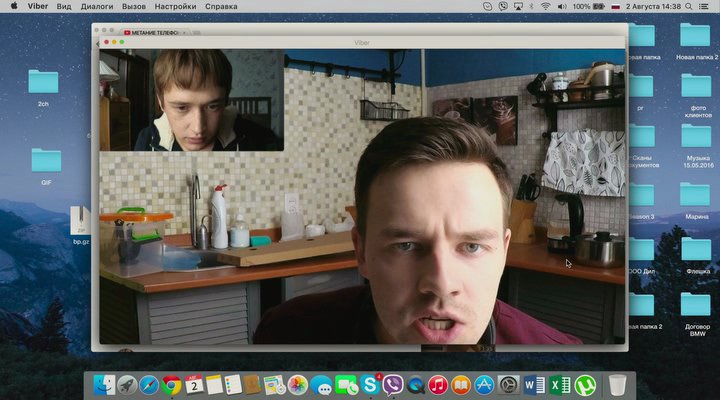720x400 pixels.
Task: Open Finder in the dock
Action: point(104,384)
